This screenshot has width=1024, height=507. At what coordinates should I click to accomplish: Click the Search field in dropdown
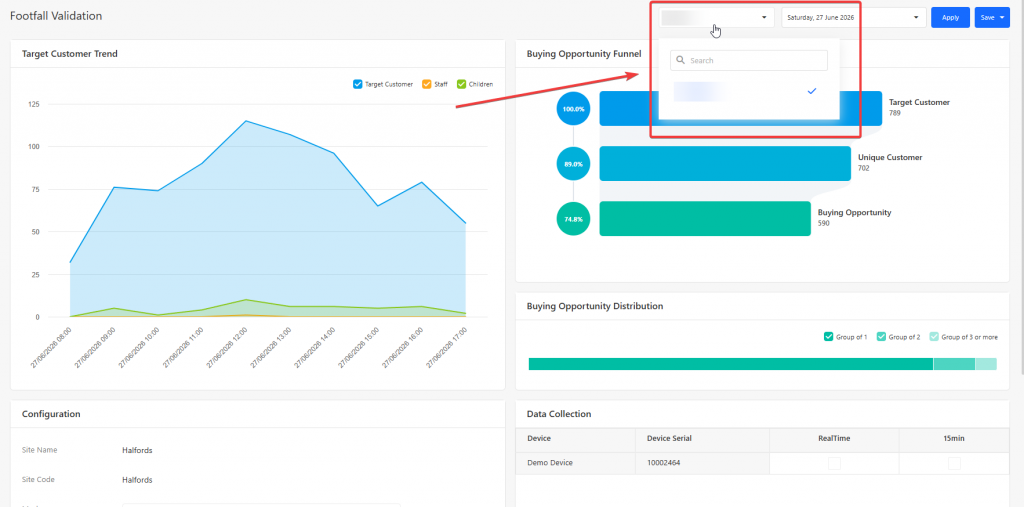pyautogui.click(x=748, y=60)
